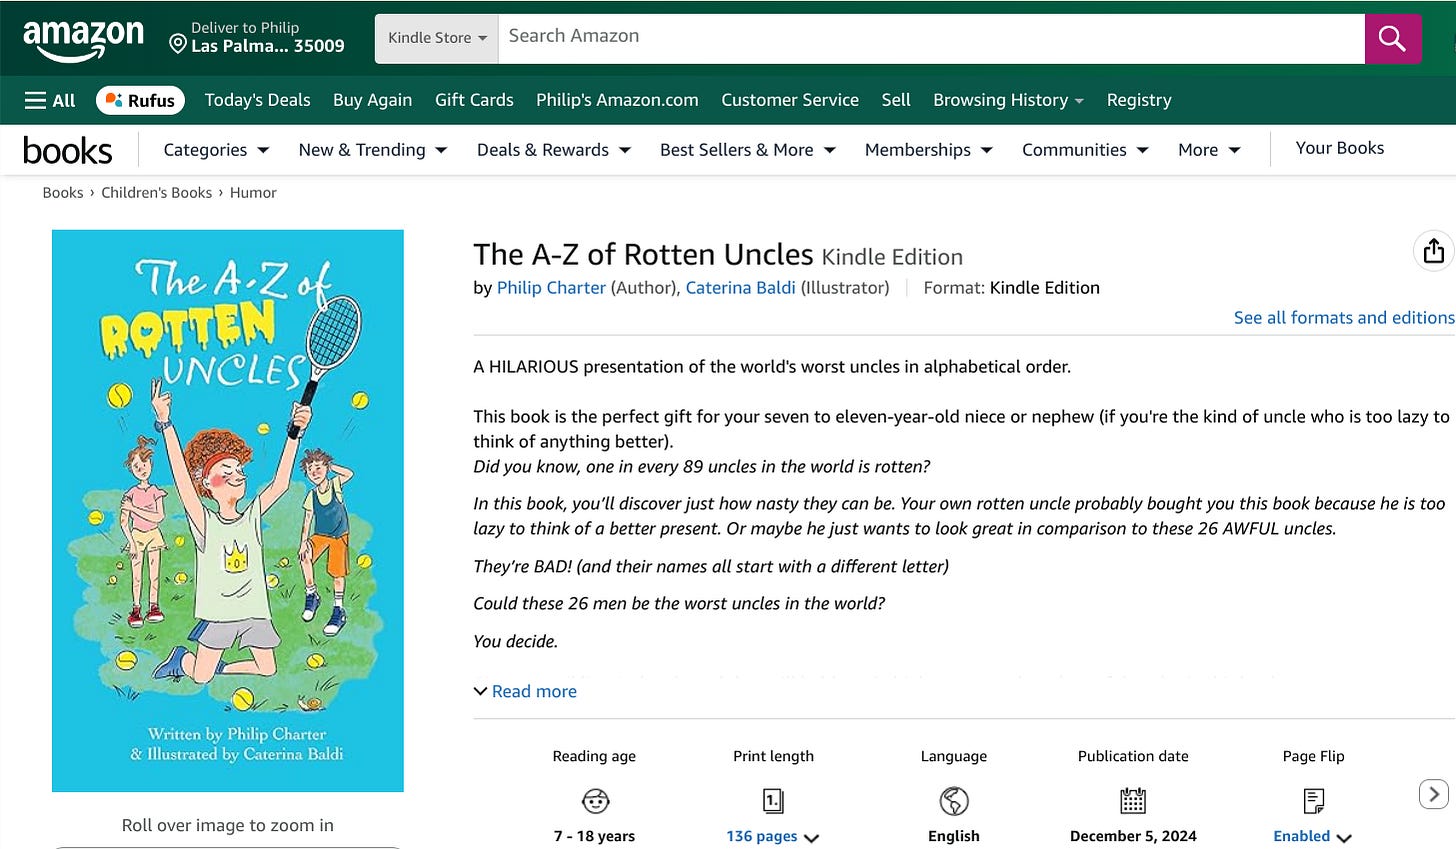Update delivery location Las Palma 35009

click(x=257, y=37)
